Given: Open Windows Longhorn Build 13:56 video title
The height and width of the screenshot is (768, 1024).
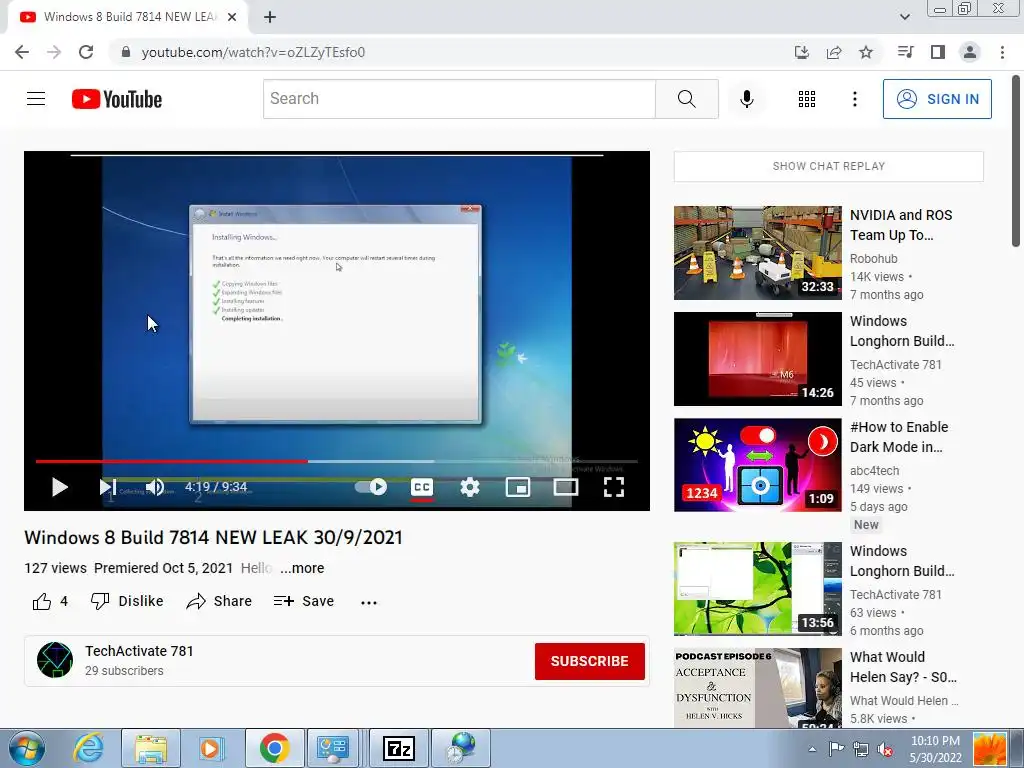Looking at the screenshot, I should pos(902,561).
